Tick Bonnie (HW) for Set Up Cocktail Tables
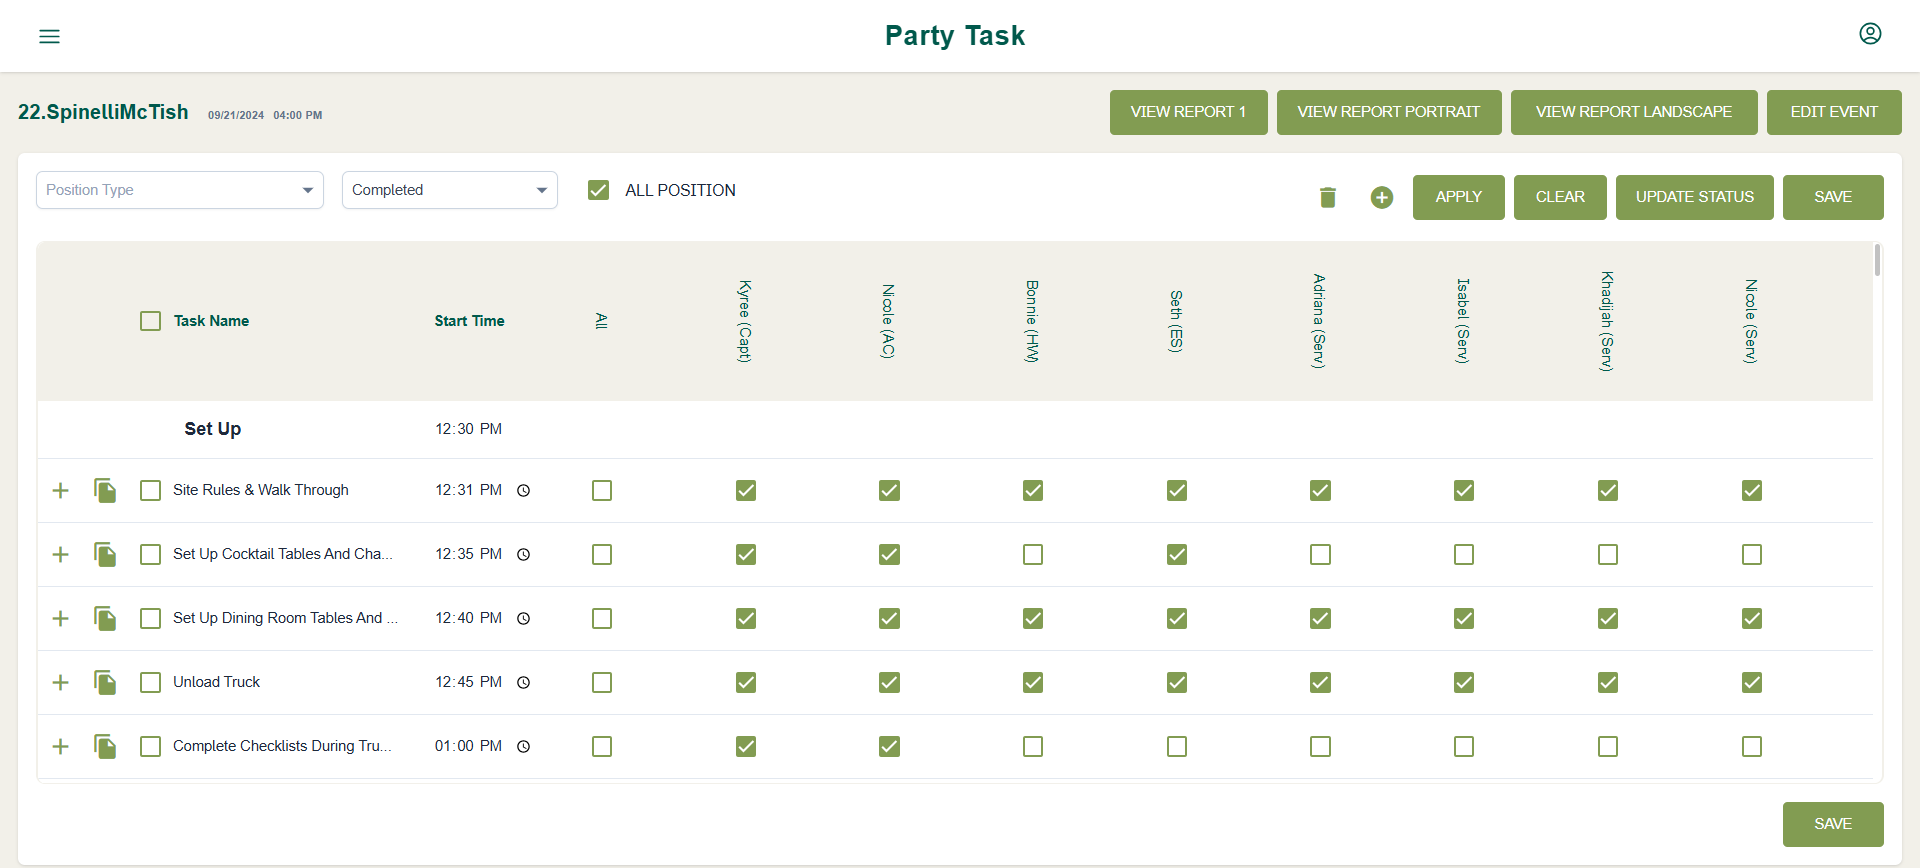Screen dimensions: 1920x868 [1033, 554]
